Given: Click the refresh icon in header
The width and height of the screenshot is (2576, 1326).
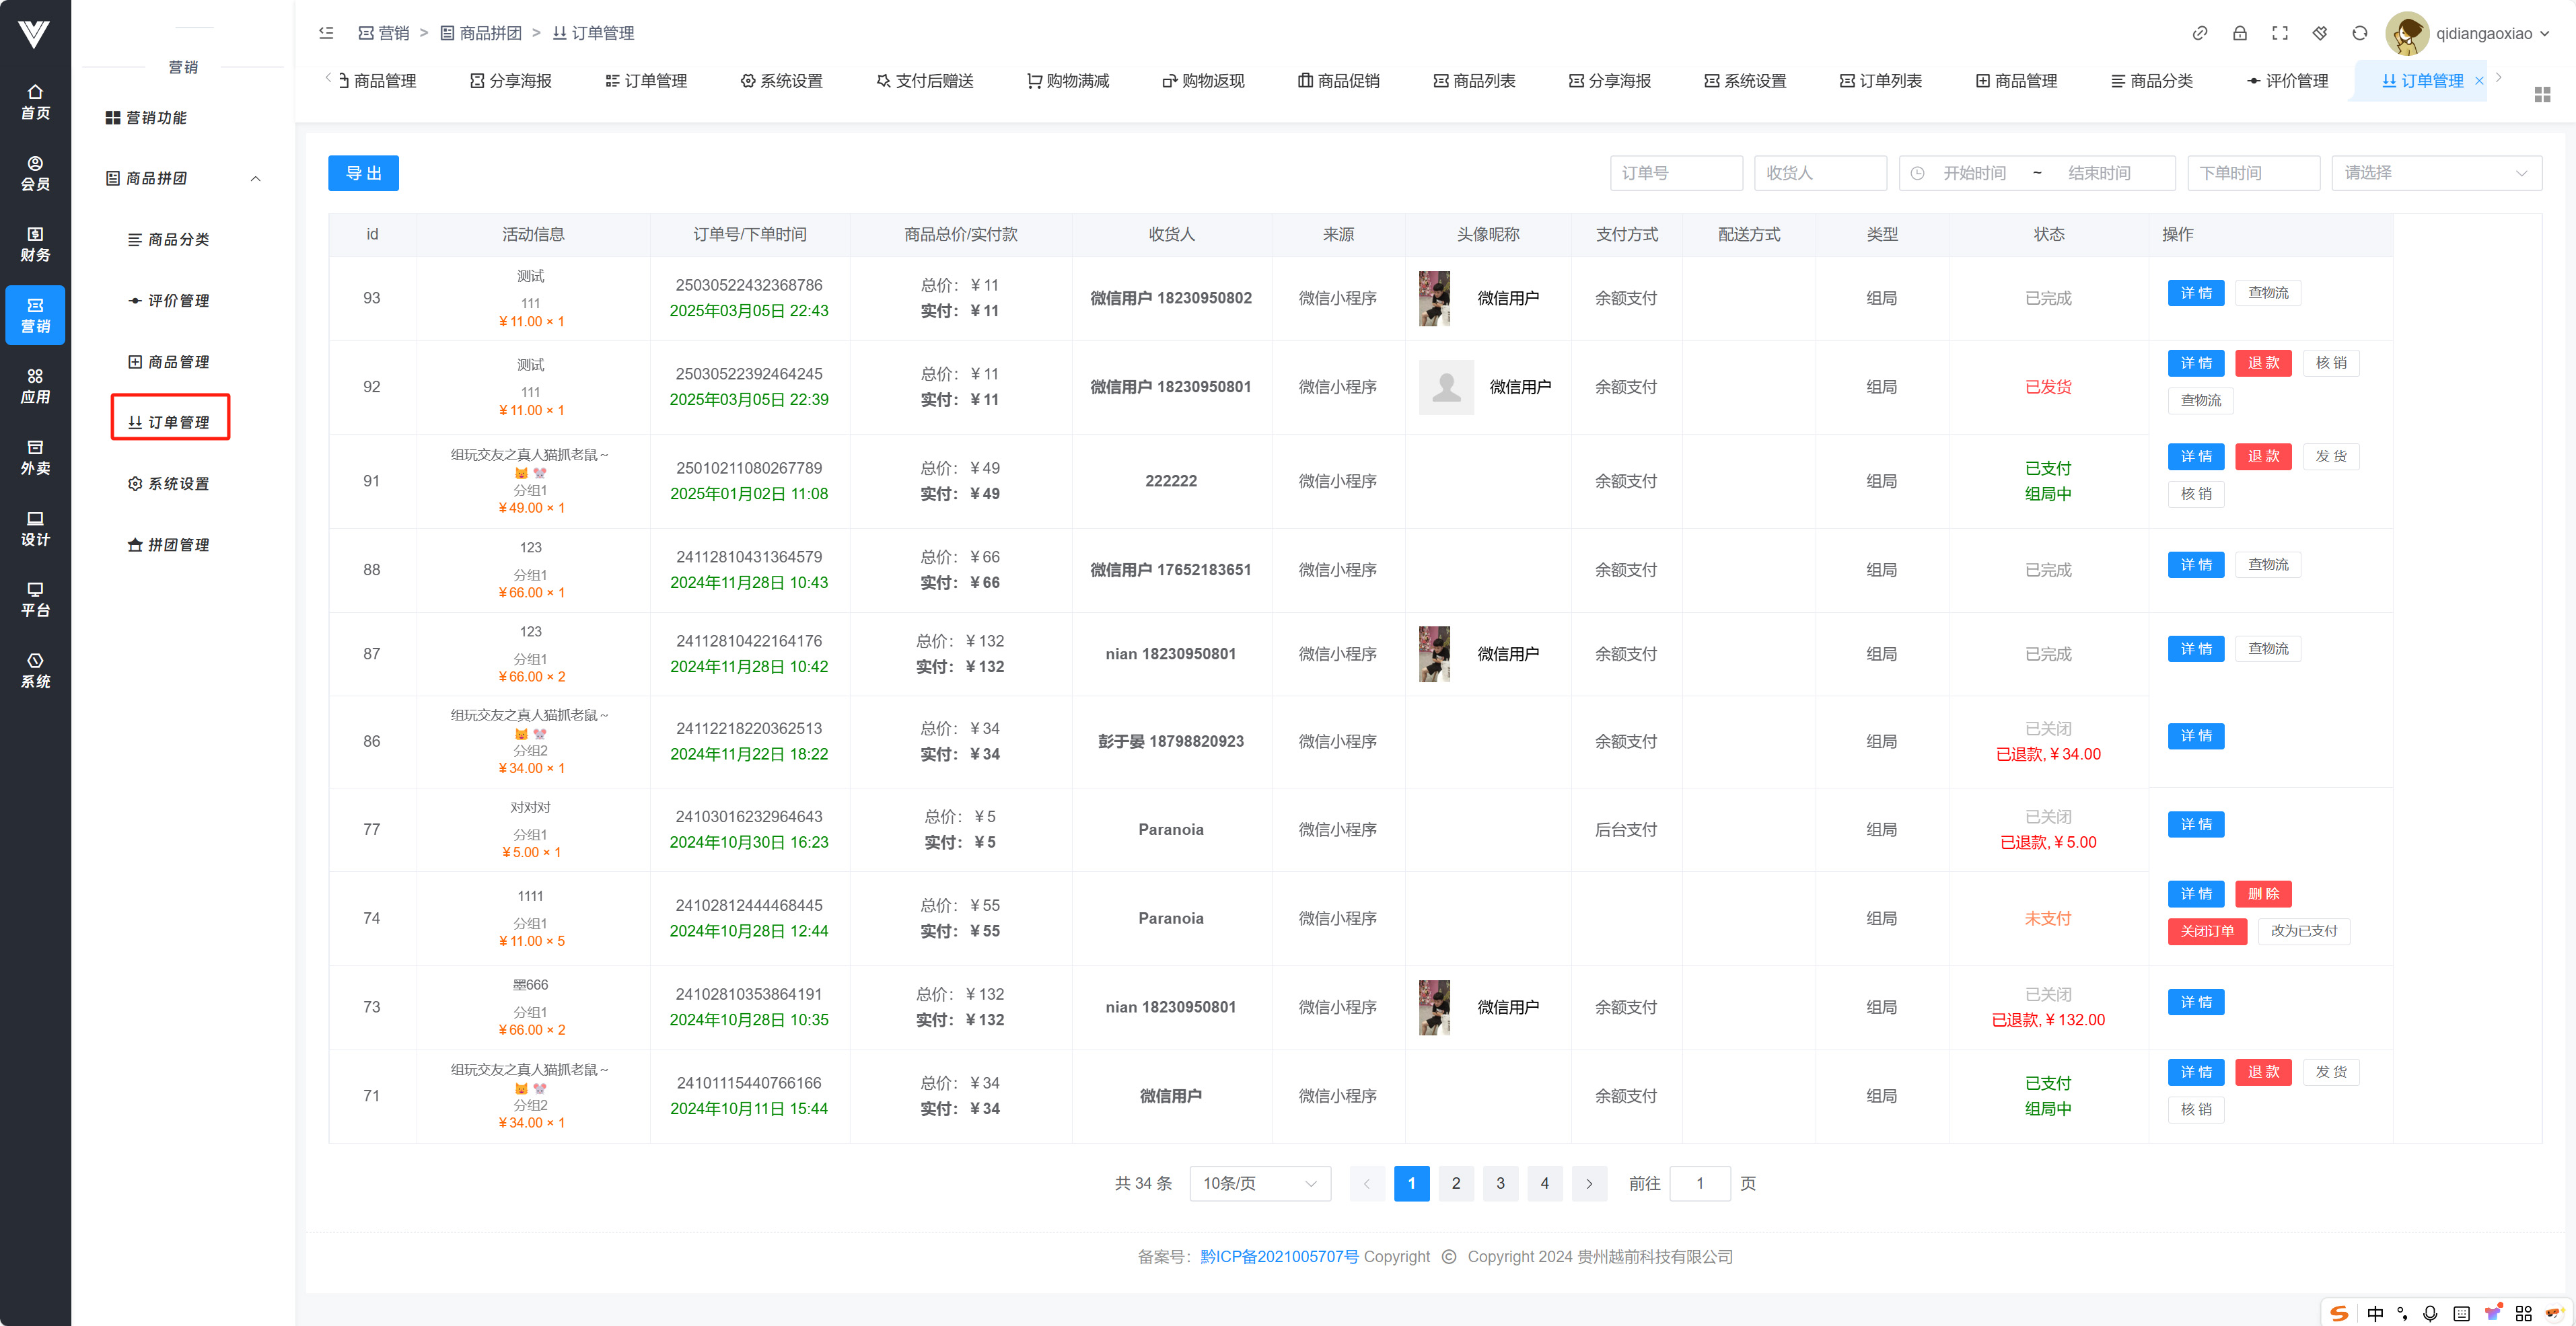Looking at the screenshot, I should click(x=2359, y=33).
